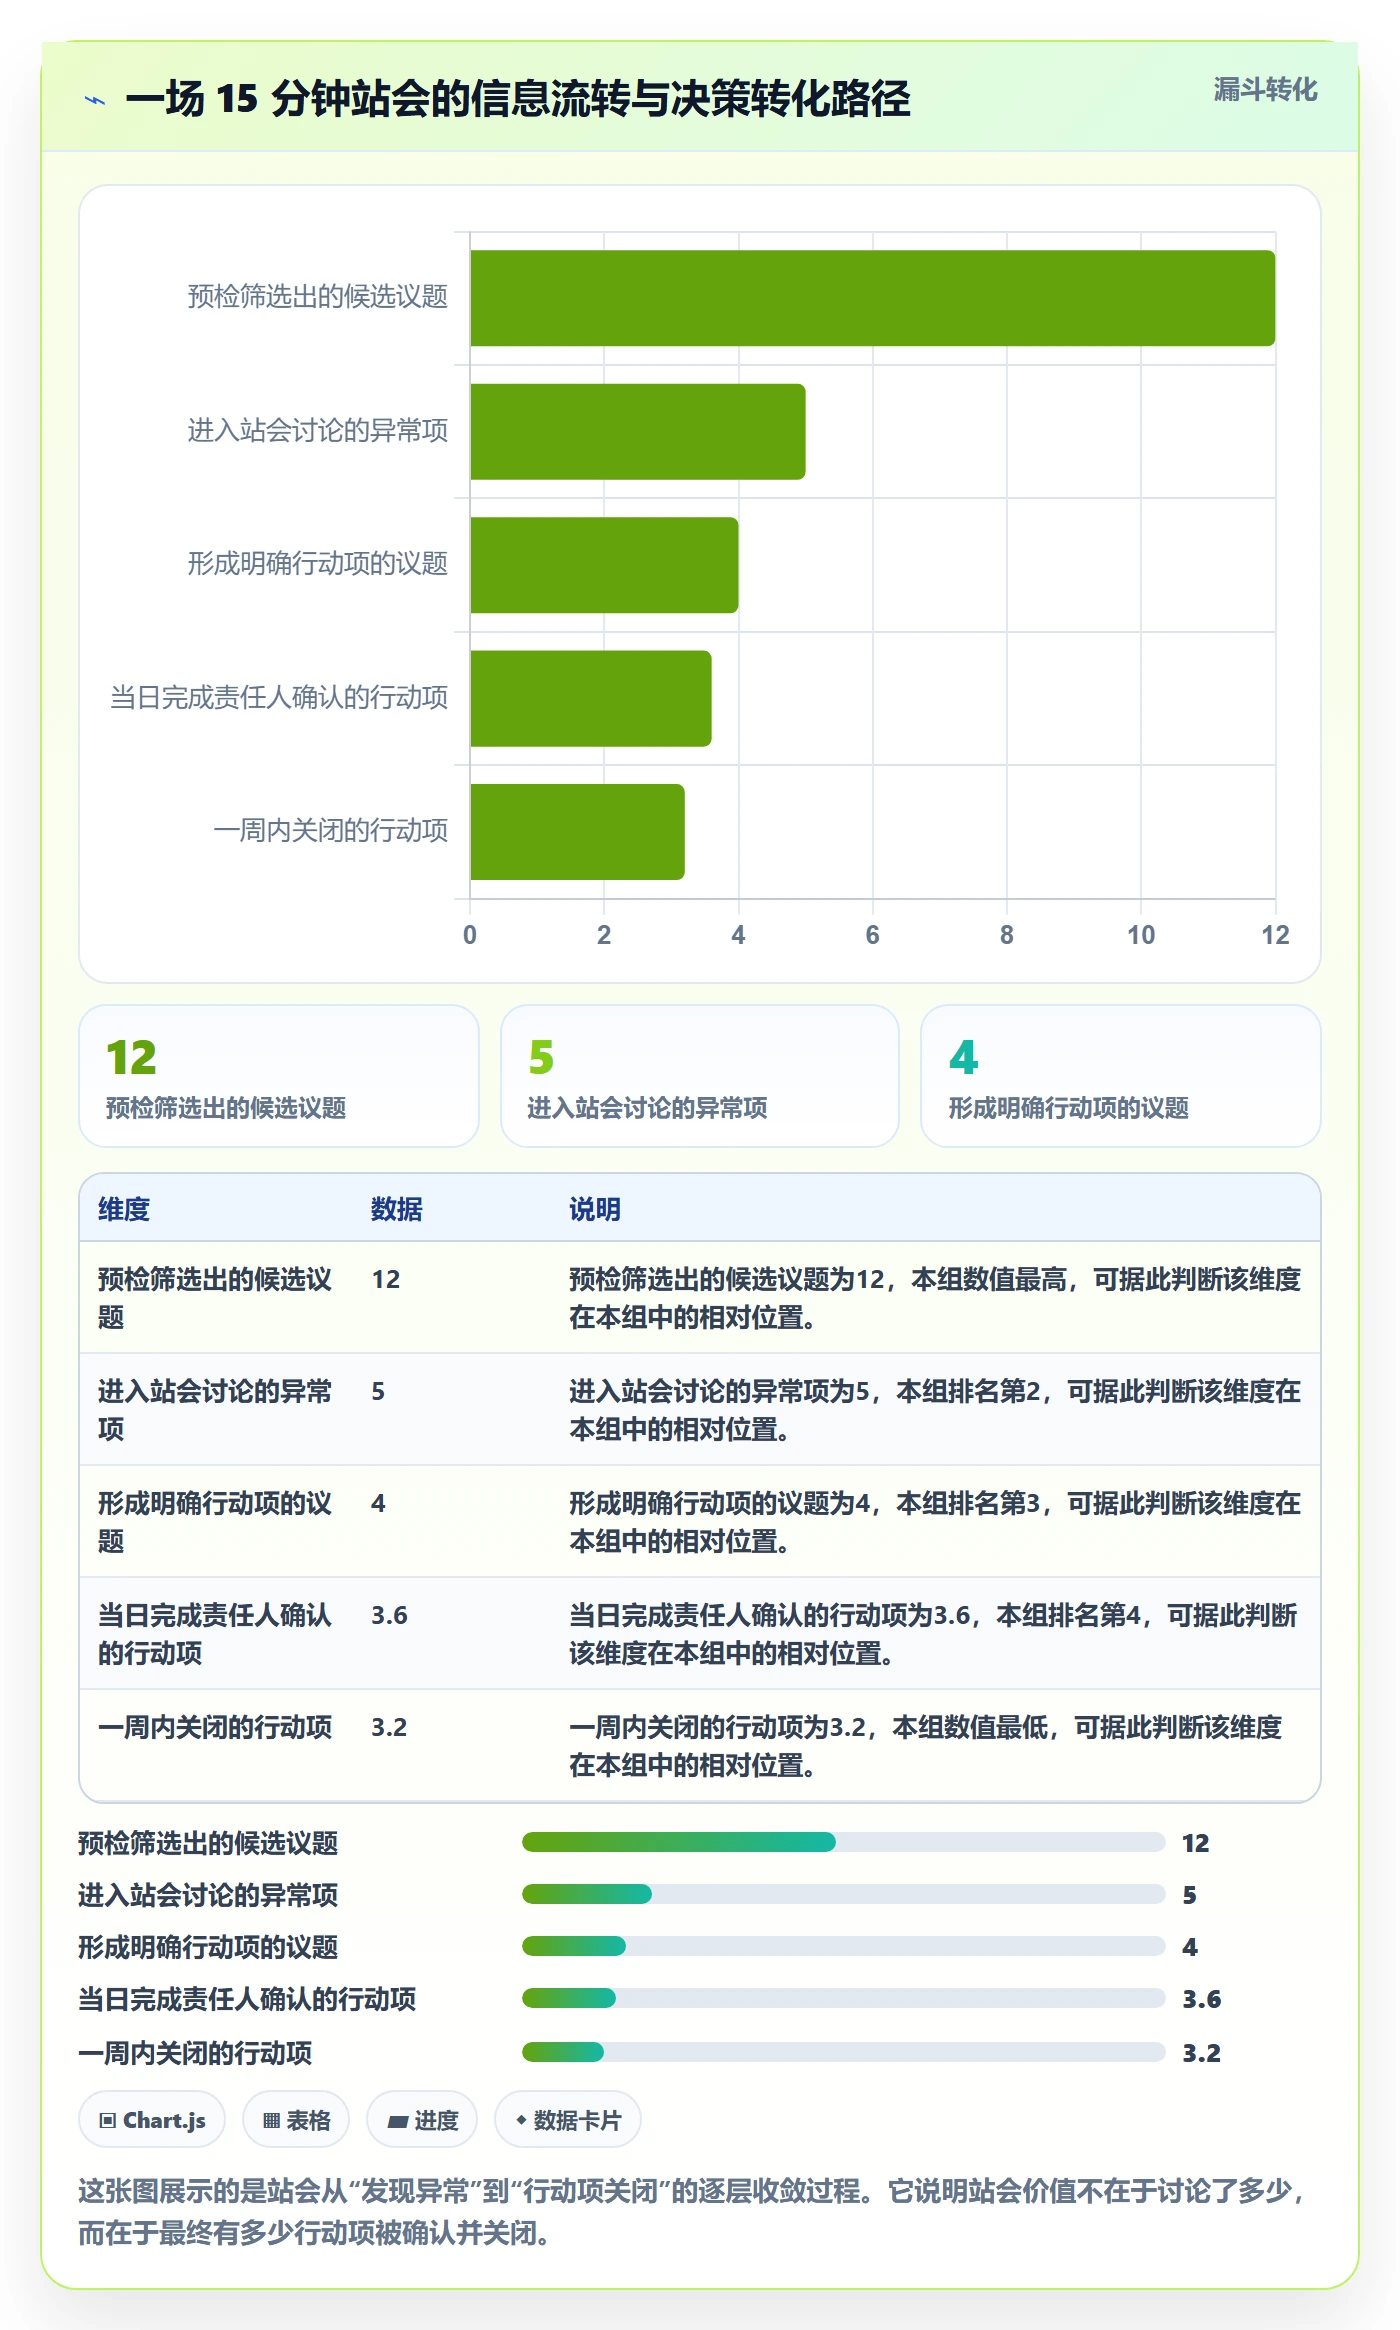Viewport: 1400px width, 2330px height.
Task: Click the 当日完成责任人确认的行动项 chart bar
Action: click(590, 699)
